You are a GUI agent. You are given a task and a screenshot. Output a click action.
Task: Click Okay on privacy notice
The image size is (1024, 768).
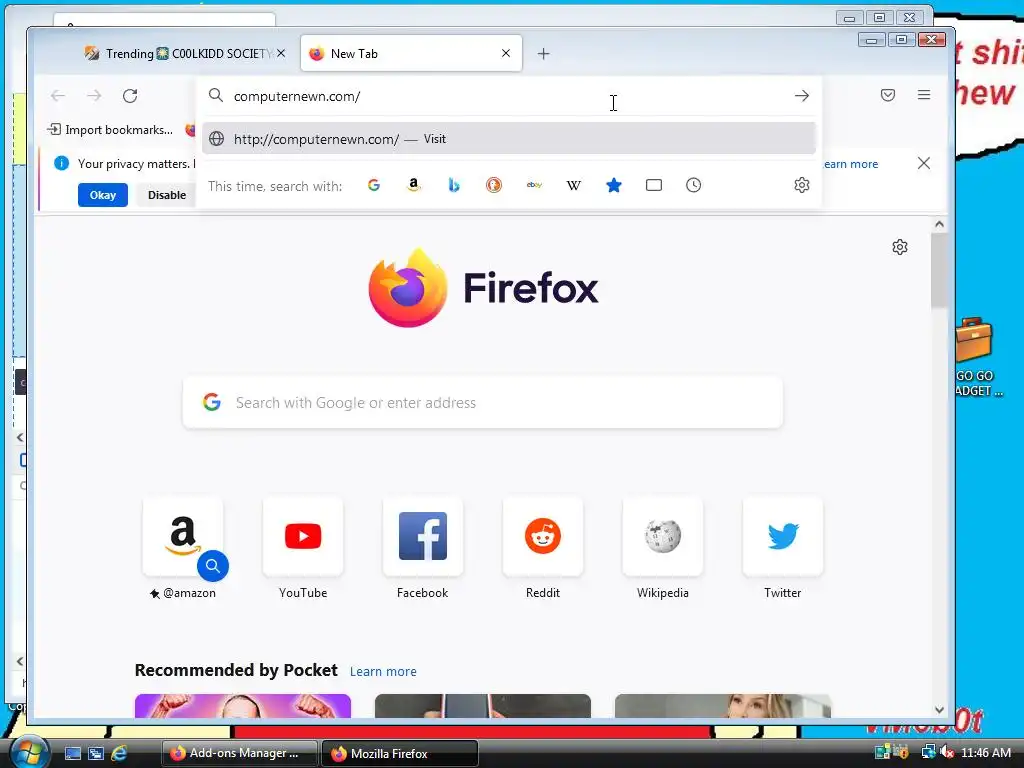pyautogui.click(x=103, y=195)
